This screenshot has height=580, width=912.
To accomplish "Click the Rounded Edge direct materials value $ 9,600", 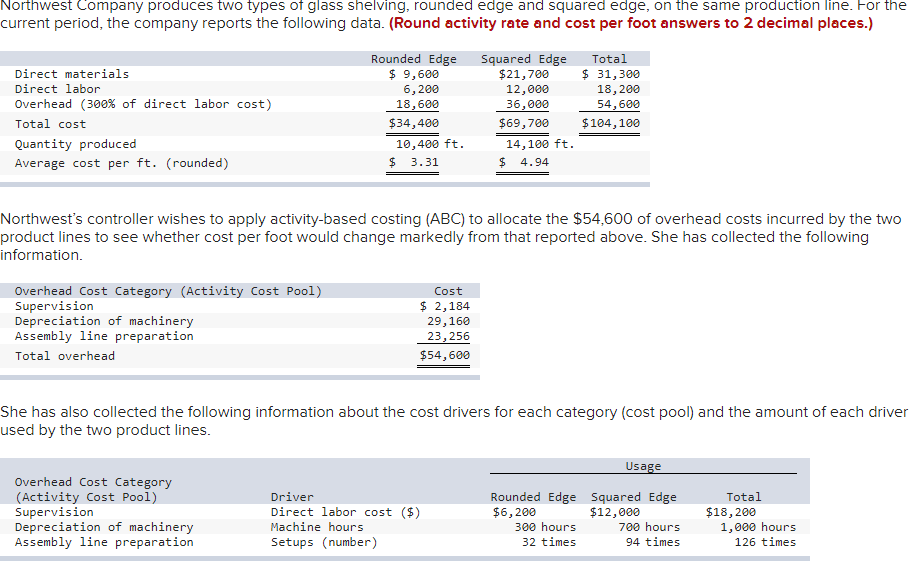I will pos(414,74).
